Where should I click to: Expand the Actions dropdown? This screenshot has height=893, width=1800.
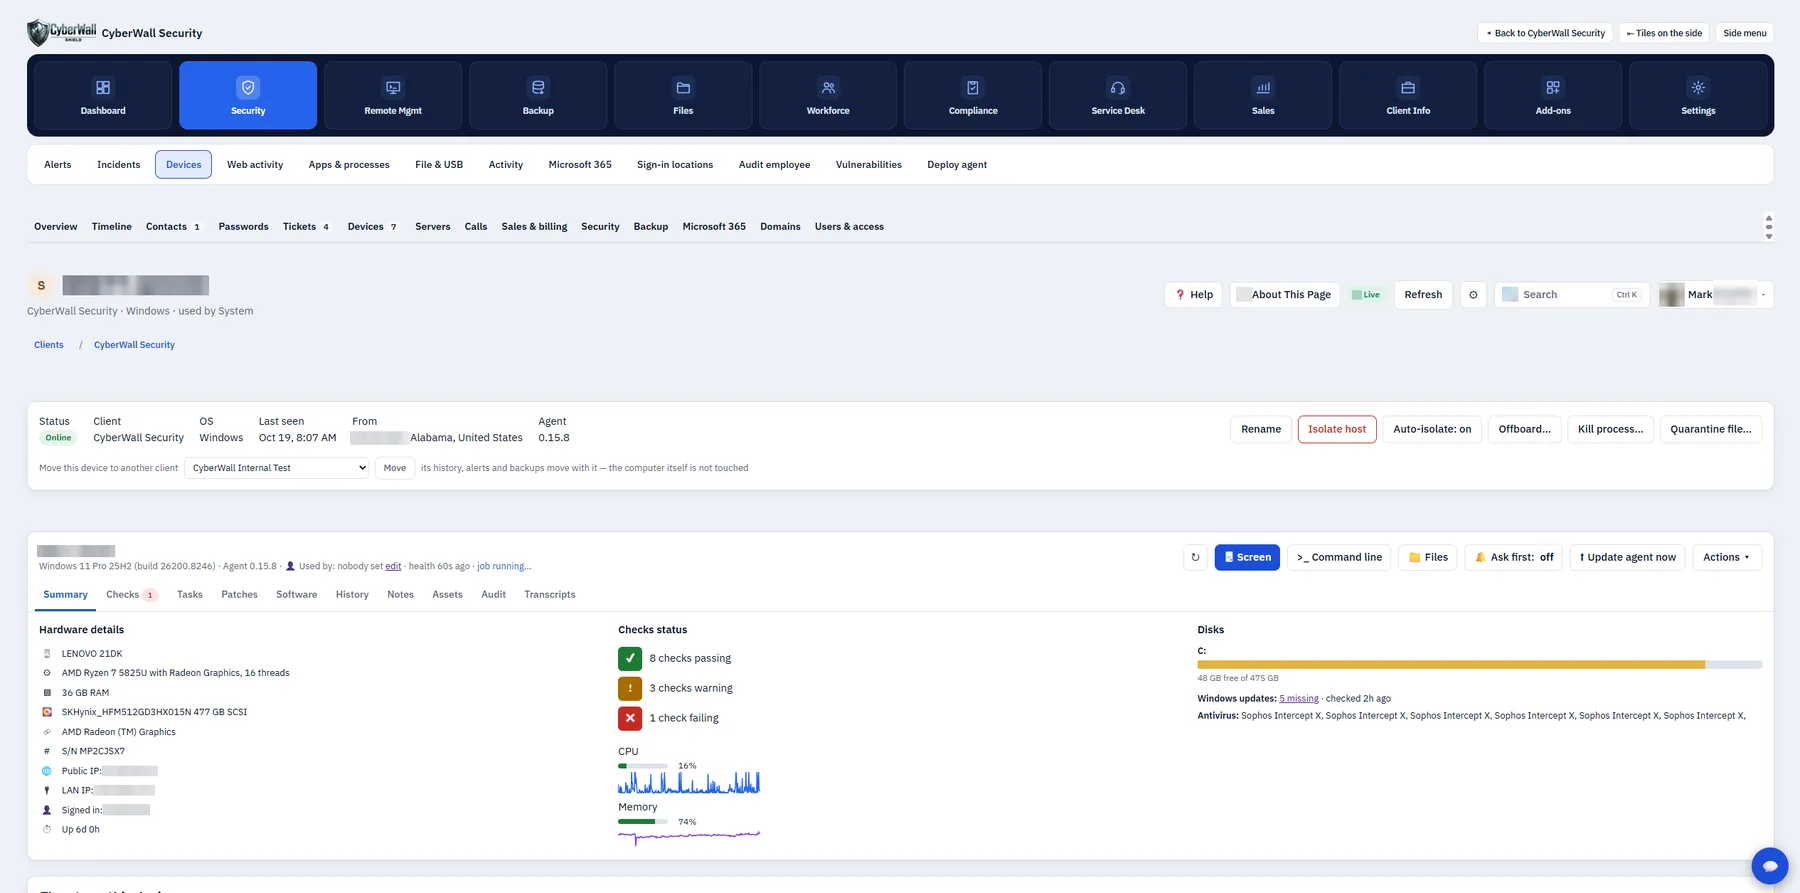pyautogui.click(x=1726, y=557)
